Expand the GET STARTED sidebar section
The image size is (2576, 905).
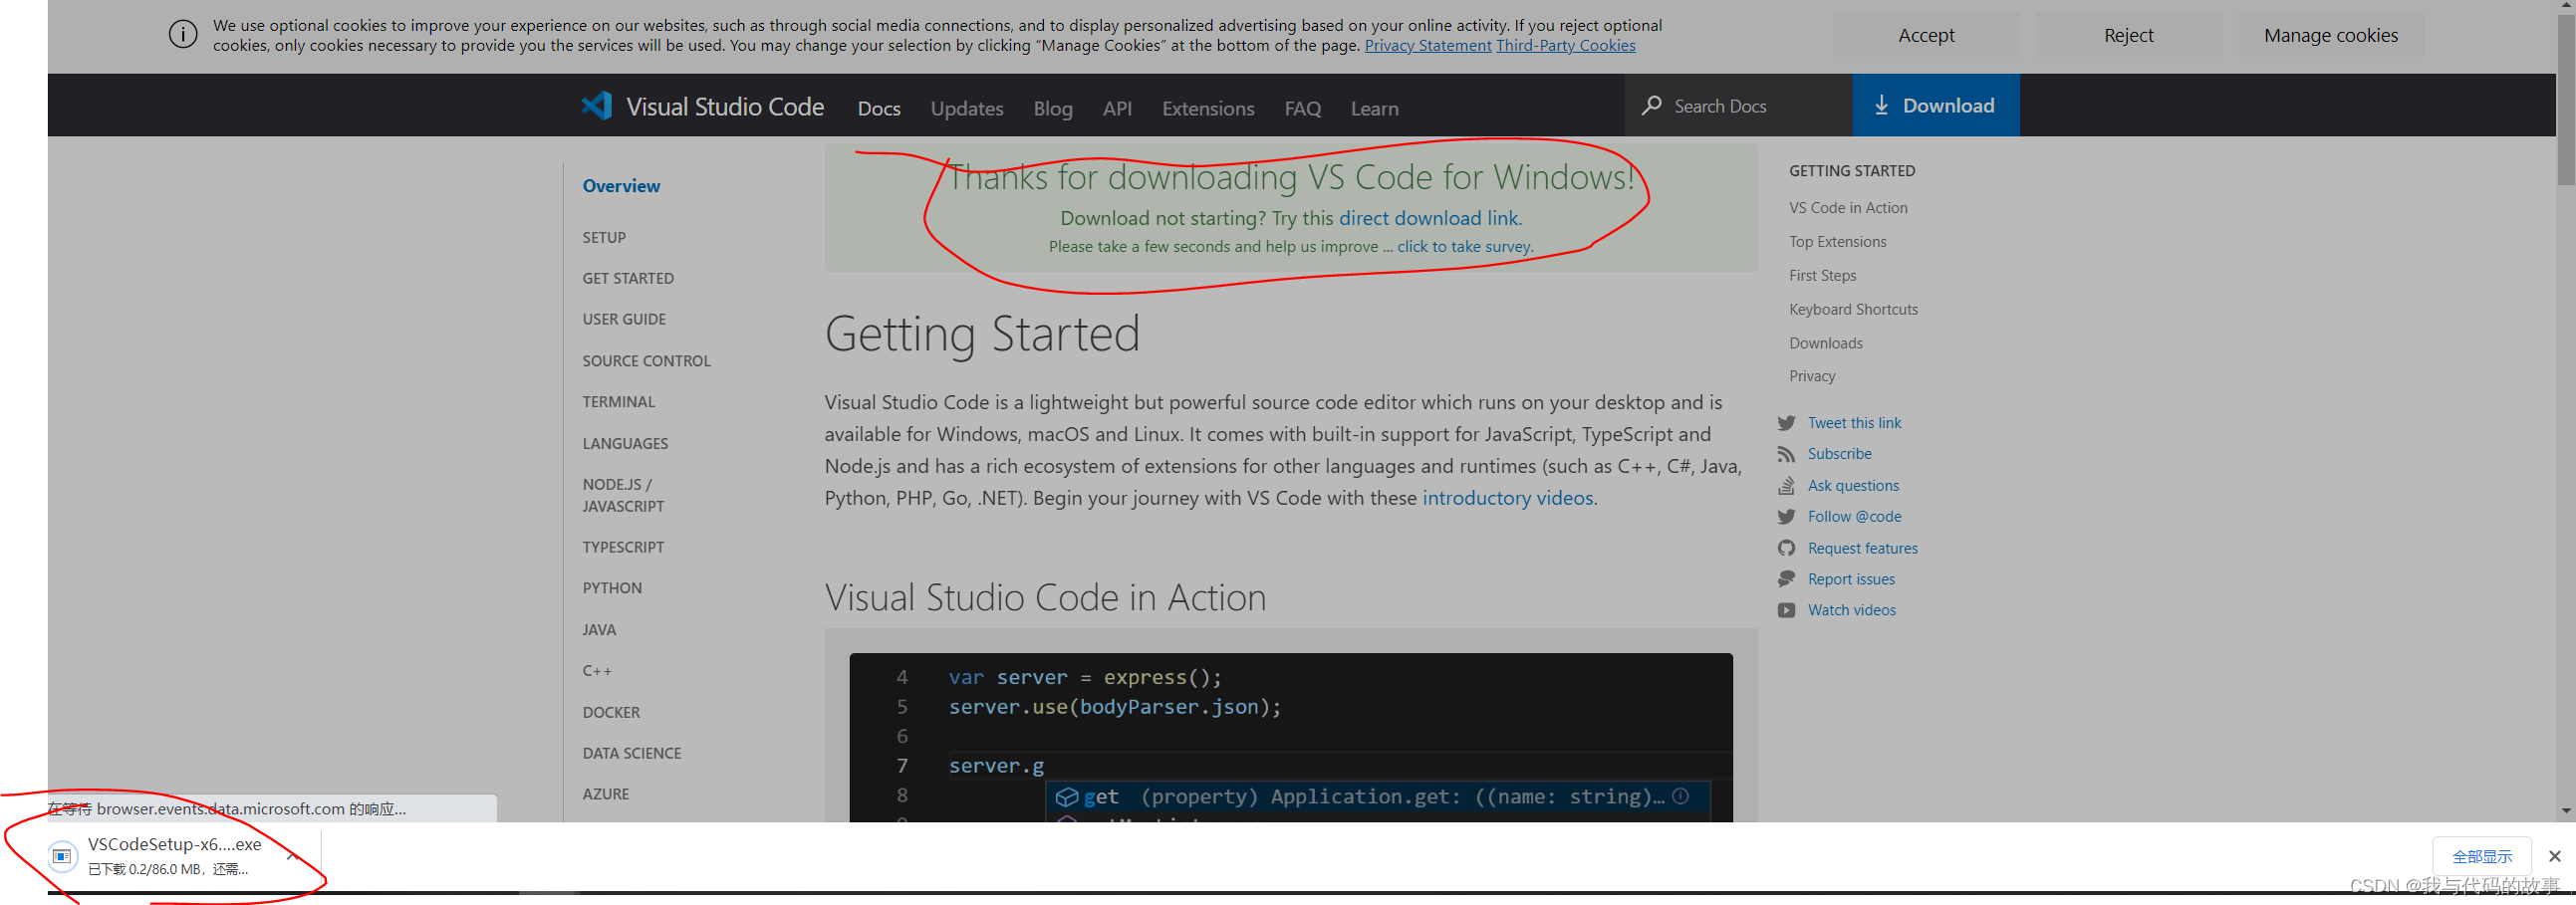(628, 278)
